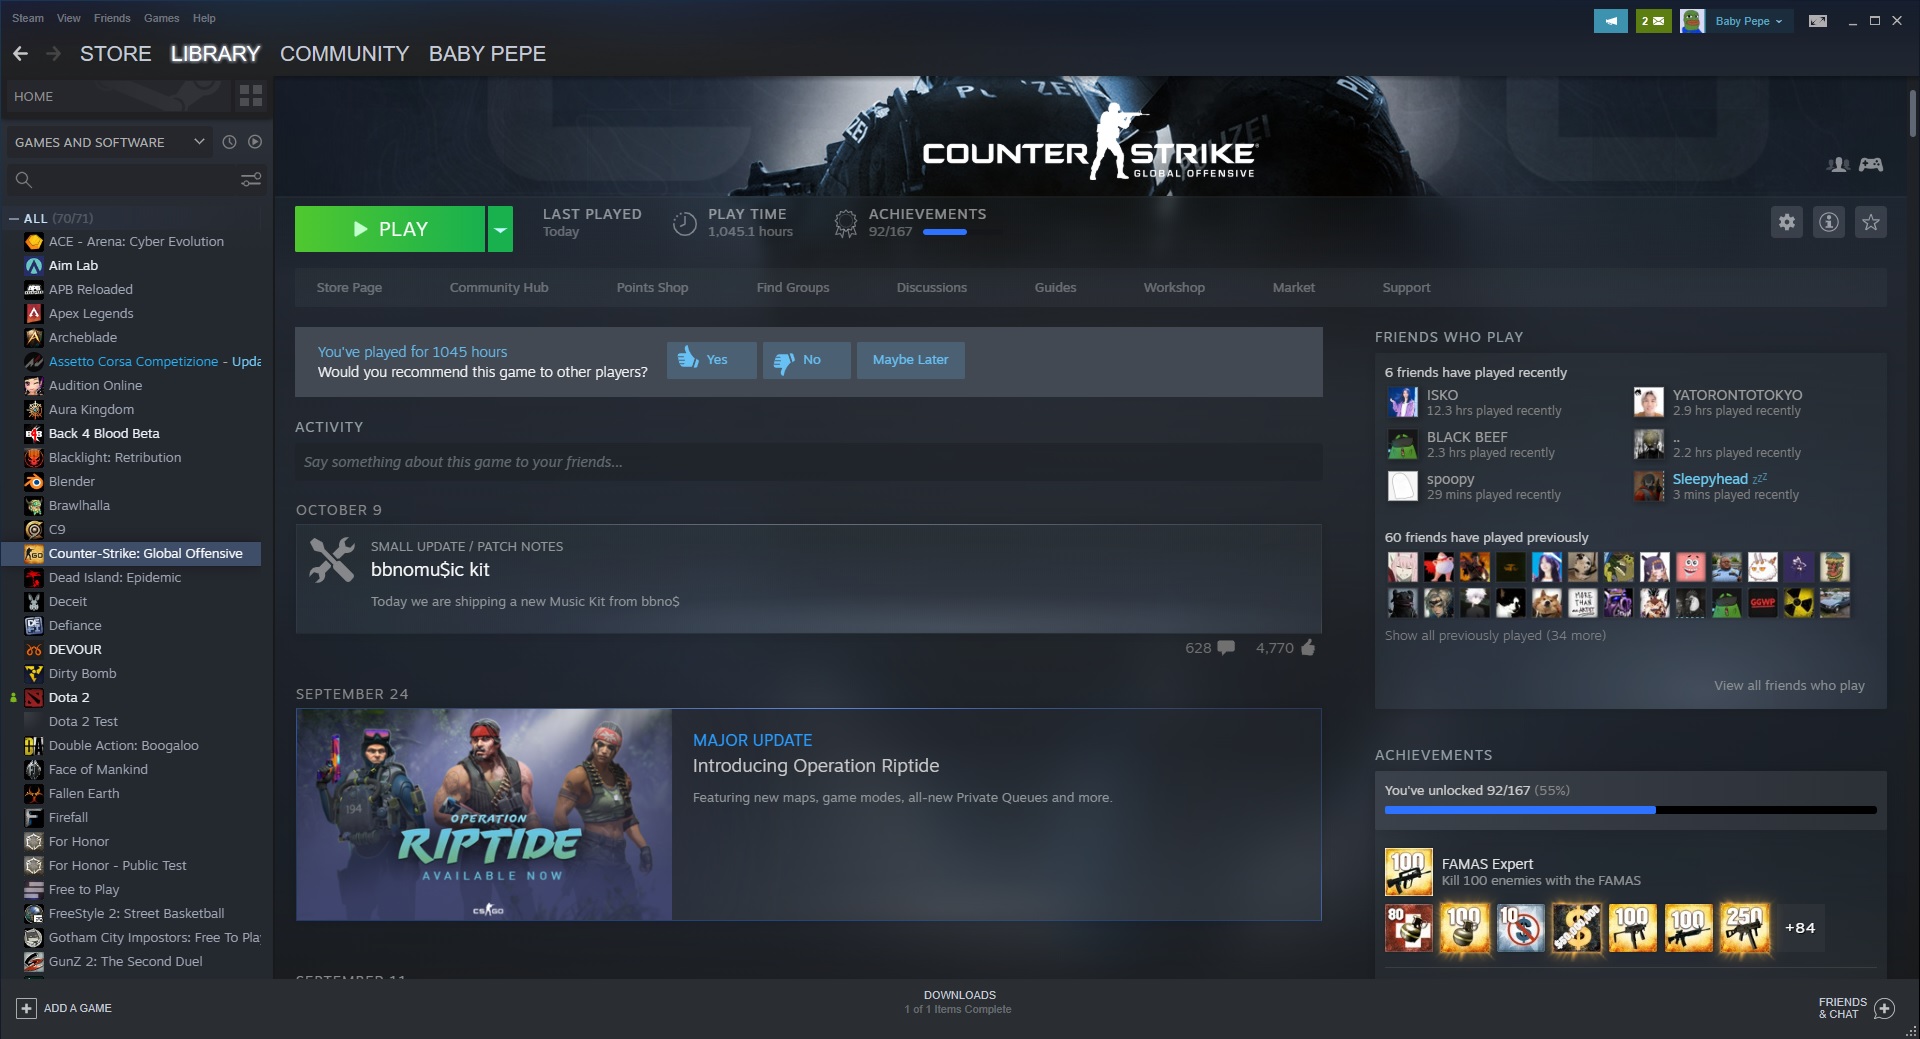Open Operation Riptide thumbnail
Image resolution: width=1920 pixels, height=1039 pixels.
[x=484, y=815]
